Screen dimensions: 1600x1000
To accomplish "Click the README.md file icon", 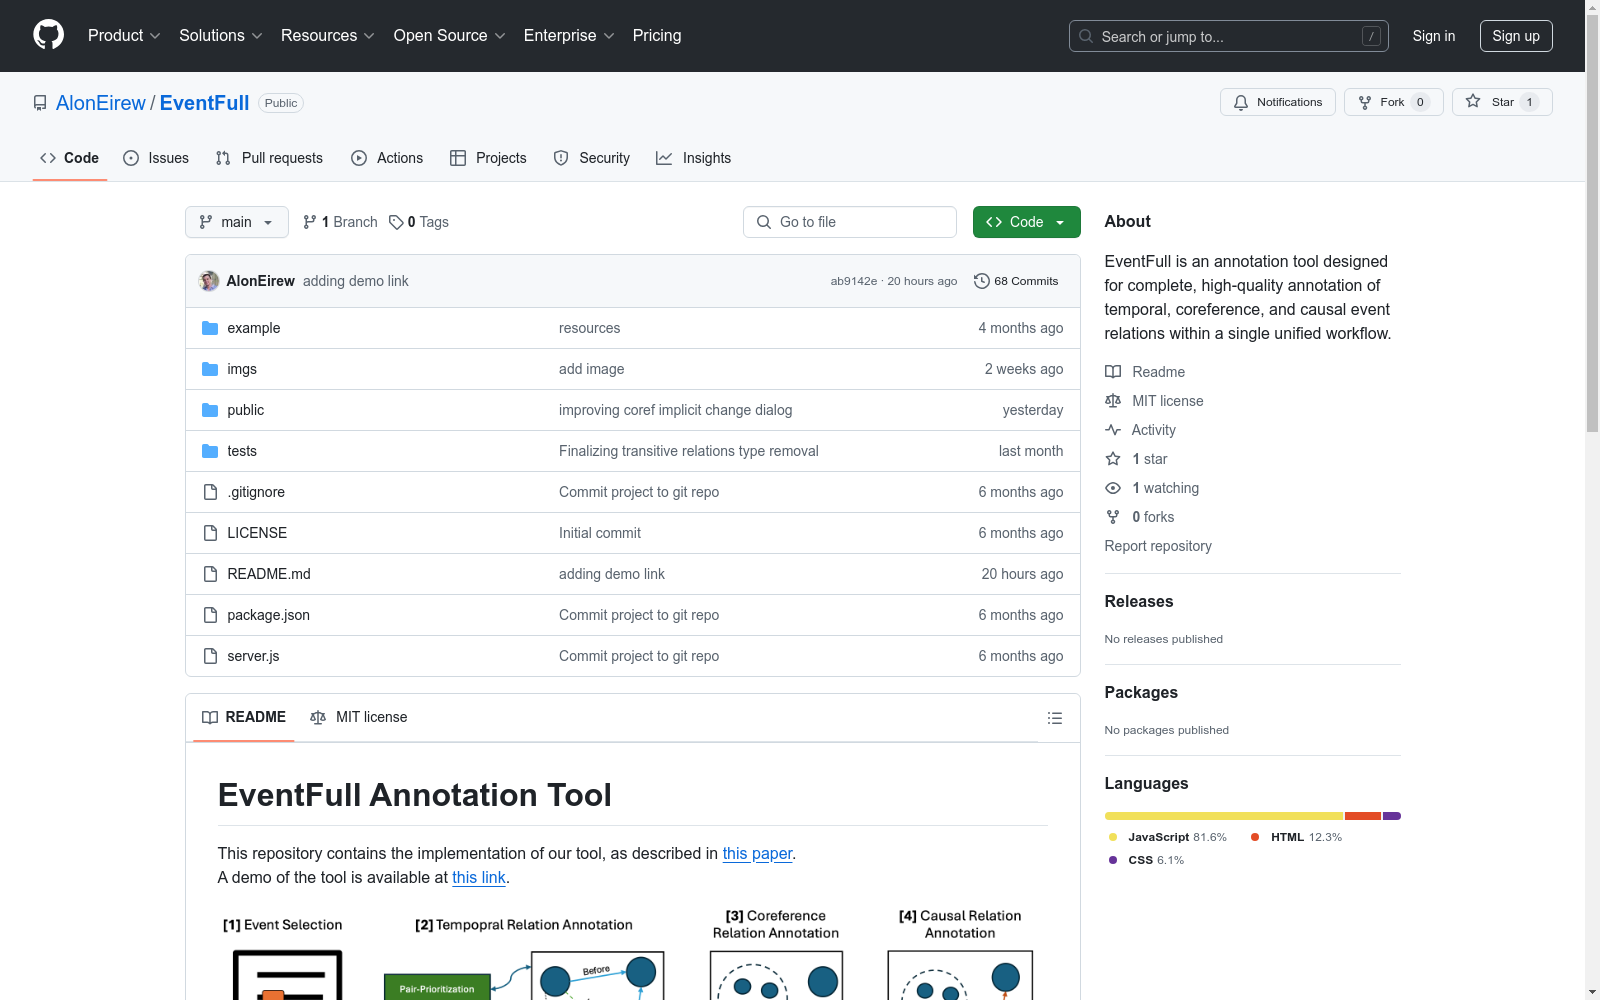I will (x=210, y=574).
